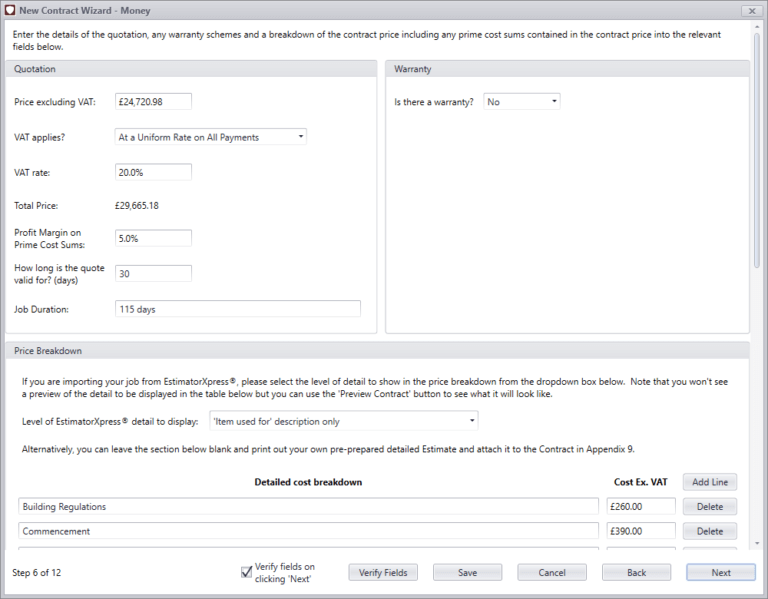Image resolution: width=768 pixels, height=599 pixels.
Task: Click the wizard app icon in title bar
Action: coord(10,9)
